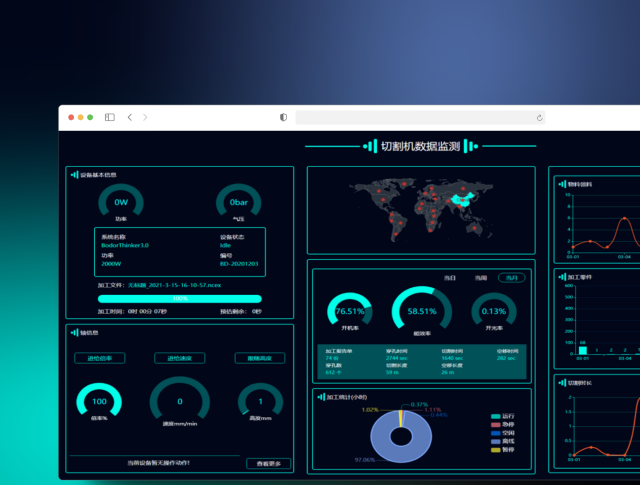Click the 切割机数据监测 dashboard title
This screenshot has width=640, height=485.
[420, 146]
